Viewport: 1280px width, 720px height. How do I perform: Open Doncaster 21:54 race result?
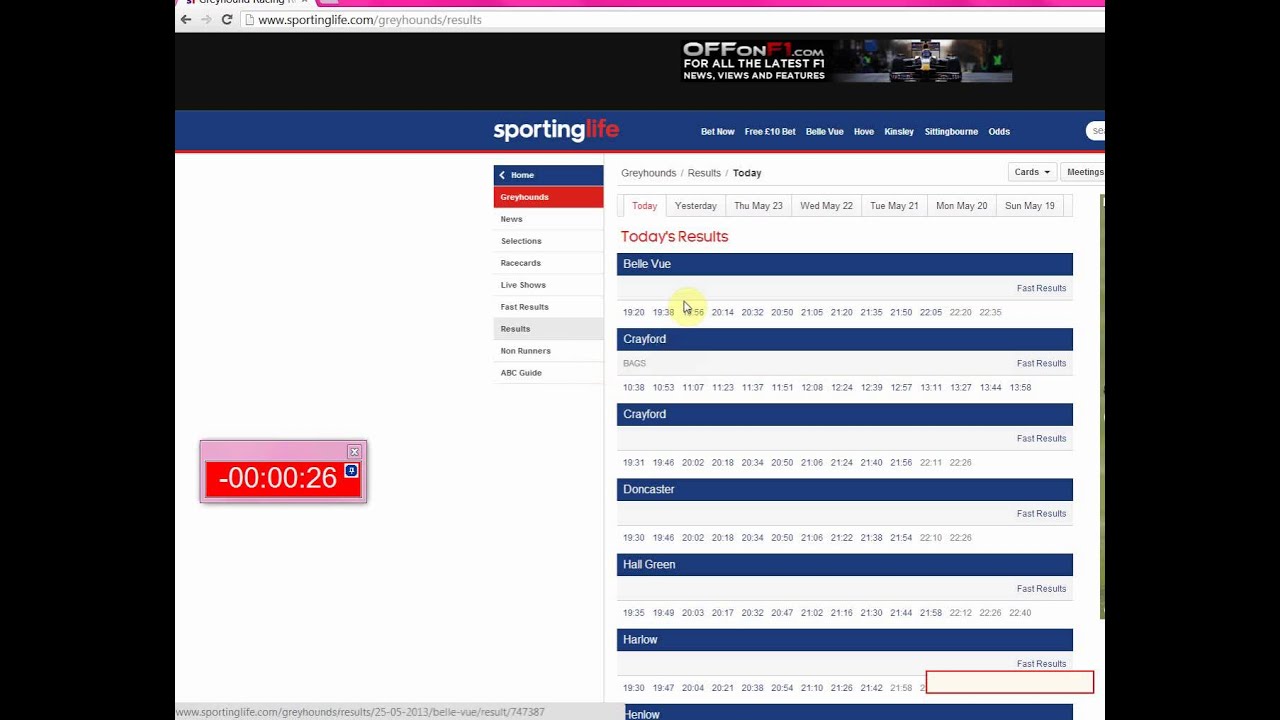(901, 537)
